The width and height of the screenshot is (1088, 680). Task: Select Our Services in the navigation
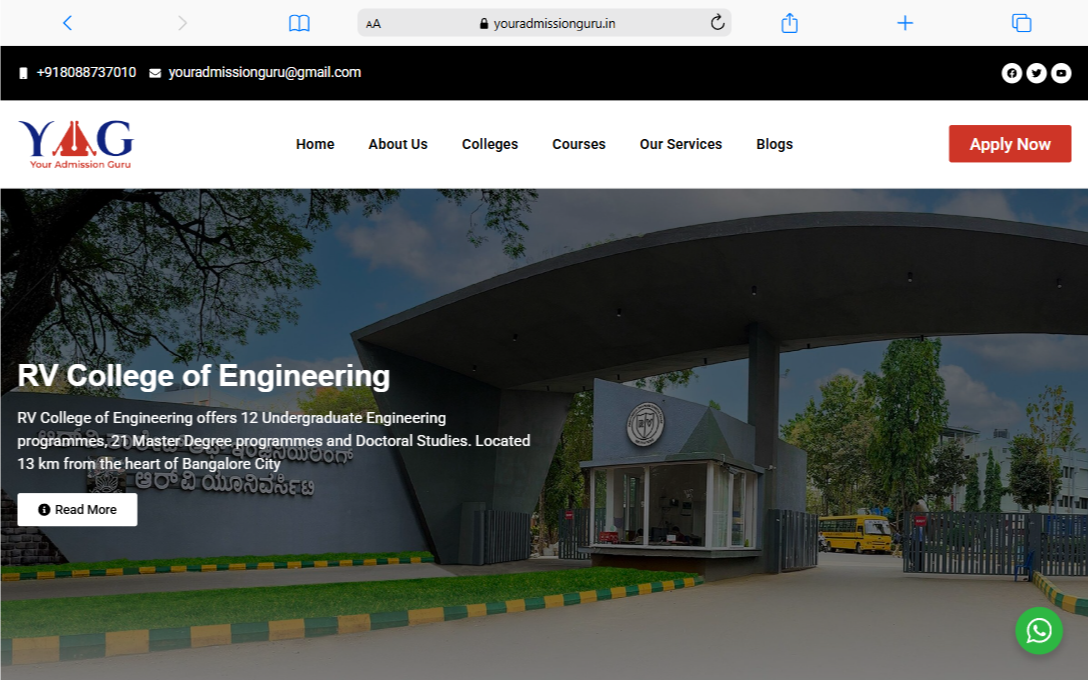tap(681, 144)
